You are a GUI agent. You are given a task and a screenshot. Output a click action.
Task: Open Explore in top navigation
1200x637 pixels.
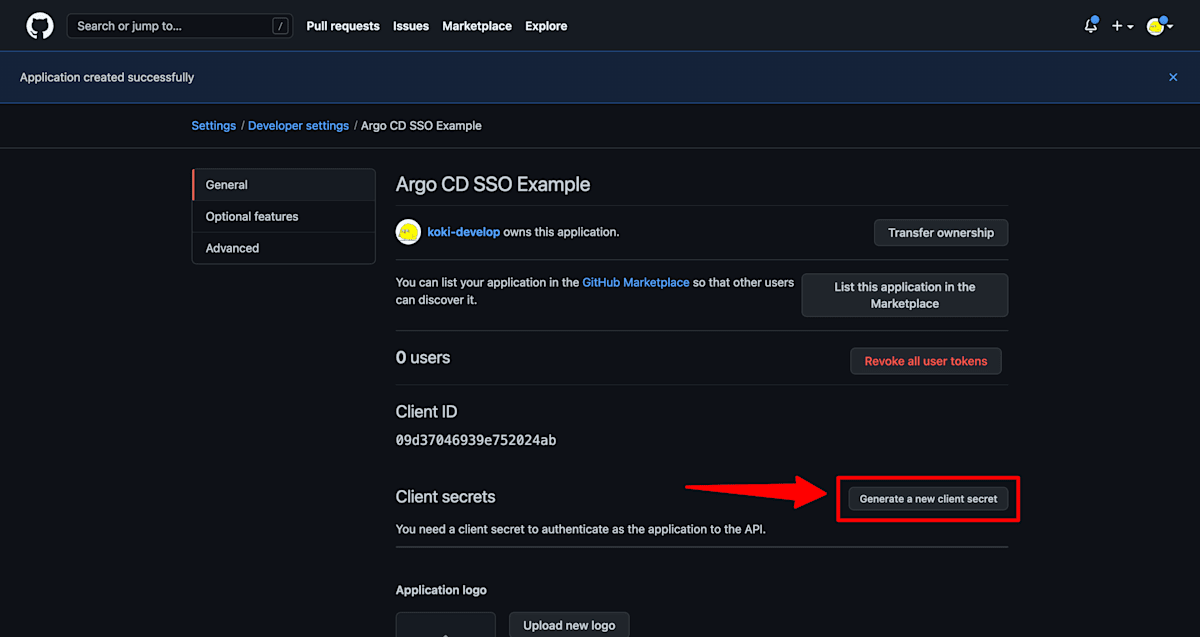pyautogui.click(x=546, y=26)
